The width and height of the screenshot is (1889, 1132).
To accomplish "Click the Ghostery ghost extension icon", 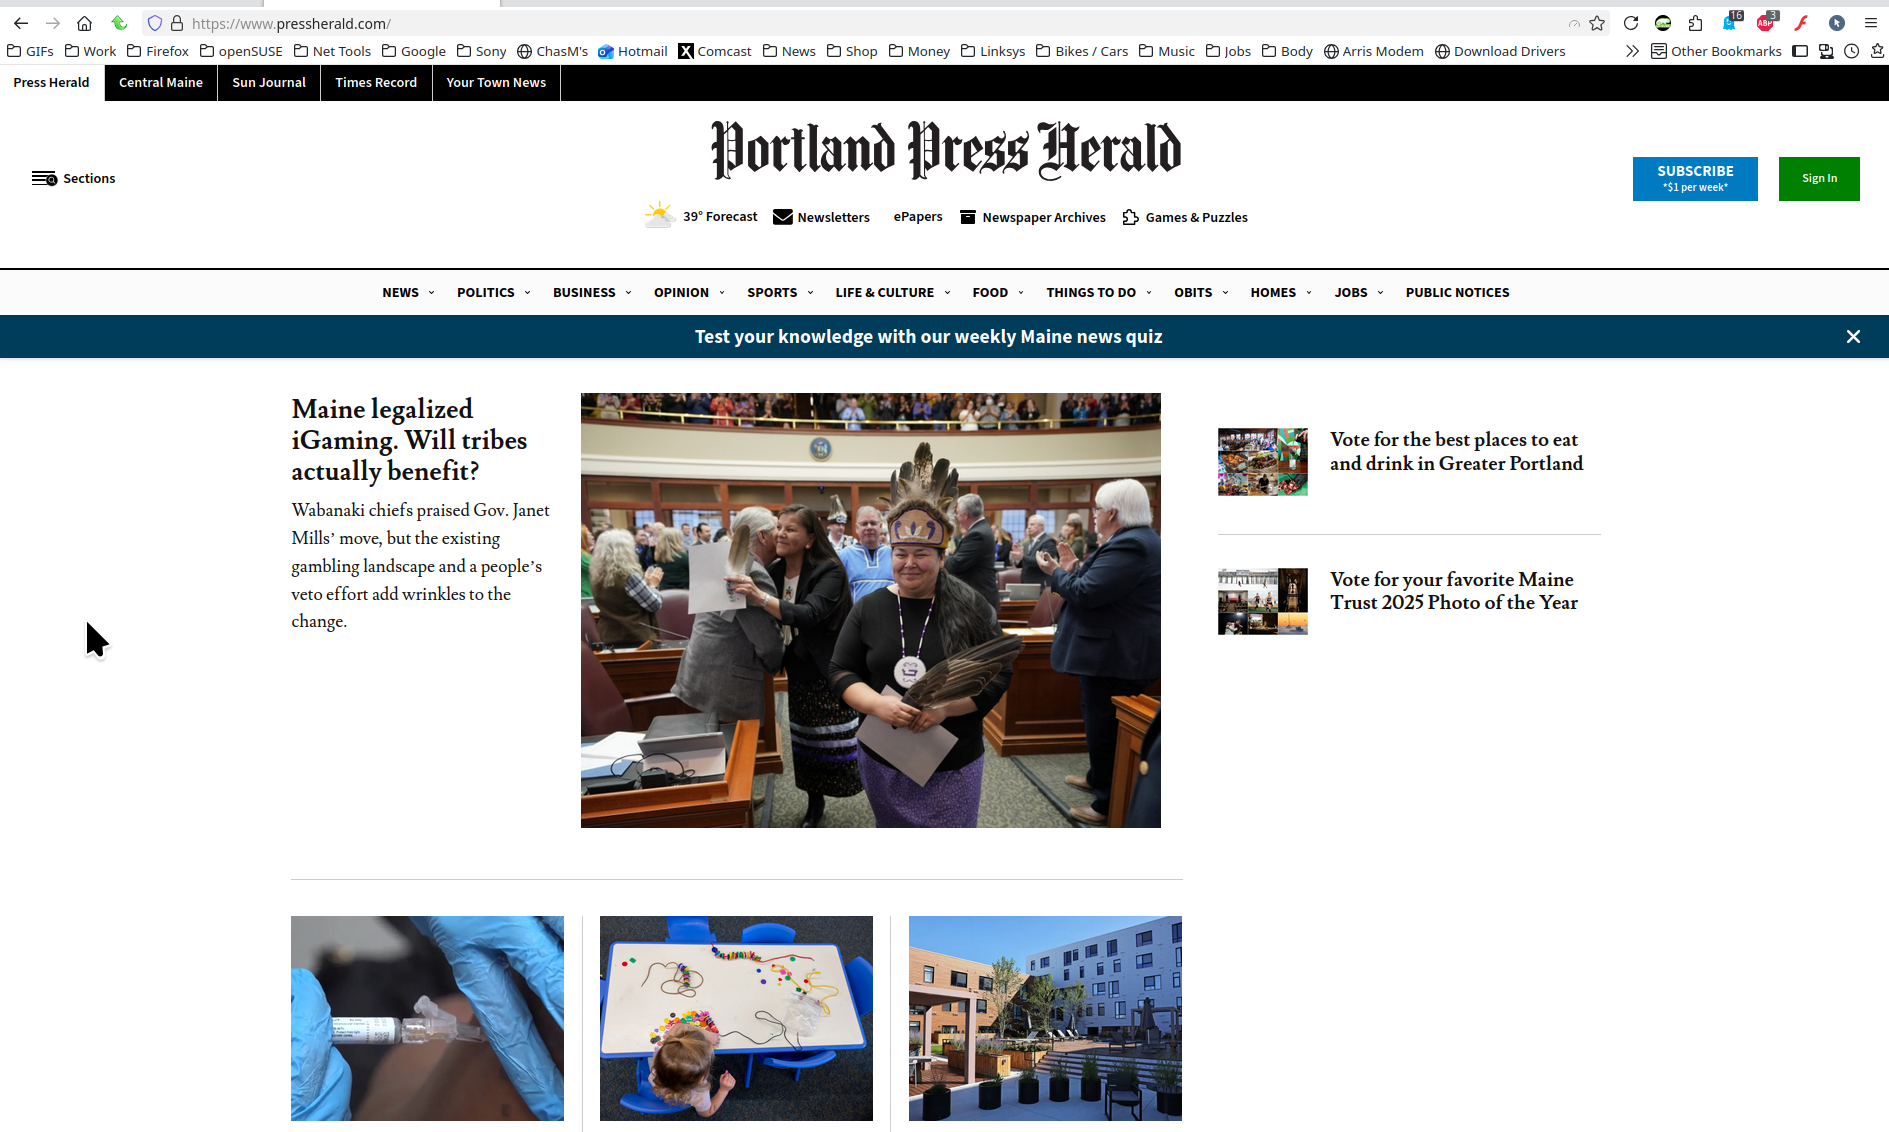I will tap(1730, 23).
